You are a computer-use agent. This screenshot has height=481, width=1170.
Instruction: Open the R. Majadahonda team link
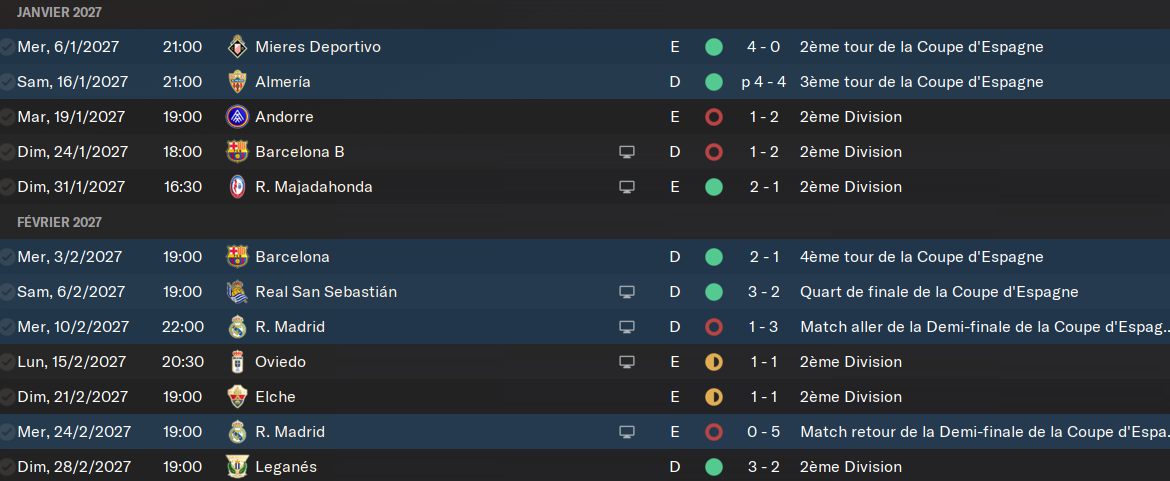(x=313, y=187)
